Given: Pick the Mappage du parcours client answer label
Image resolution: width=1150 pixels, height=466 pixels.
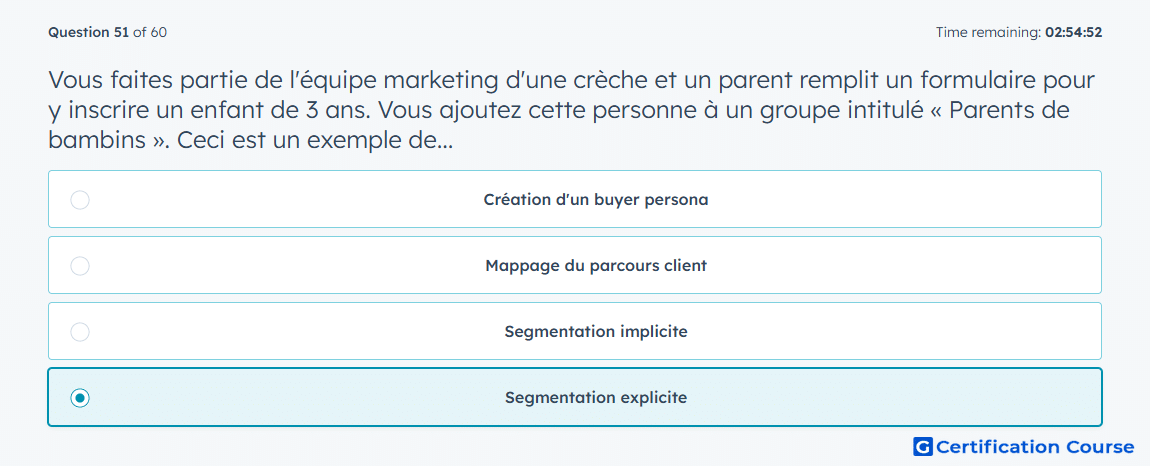Looking at the screenshot, I should pos(596,266).
